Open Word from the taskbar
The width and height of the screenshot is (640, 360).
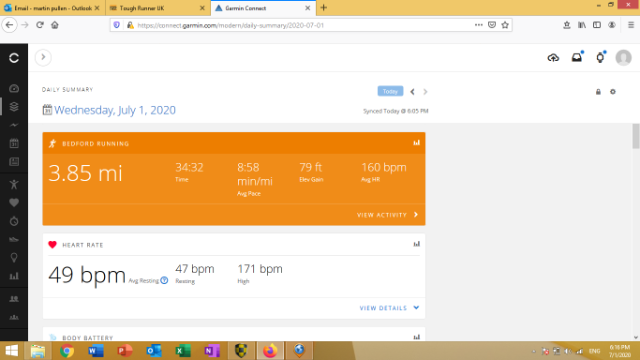tap(96, 351)
